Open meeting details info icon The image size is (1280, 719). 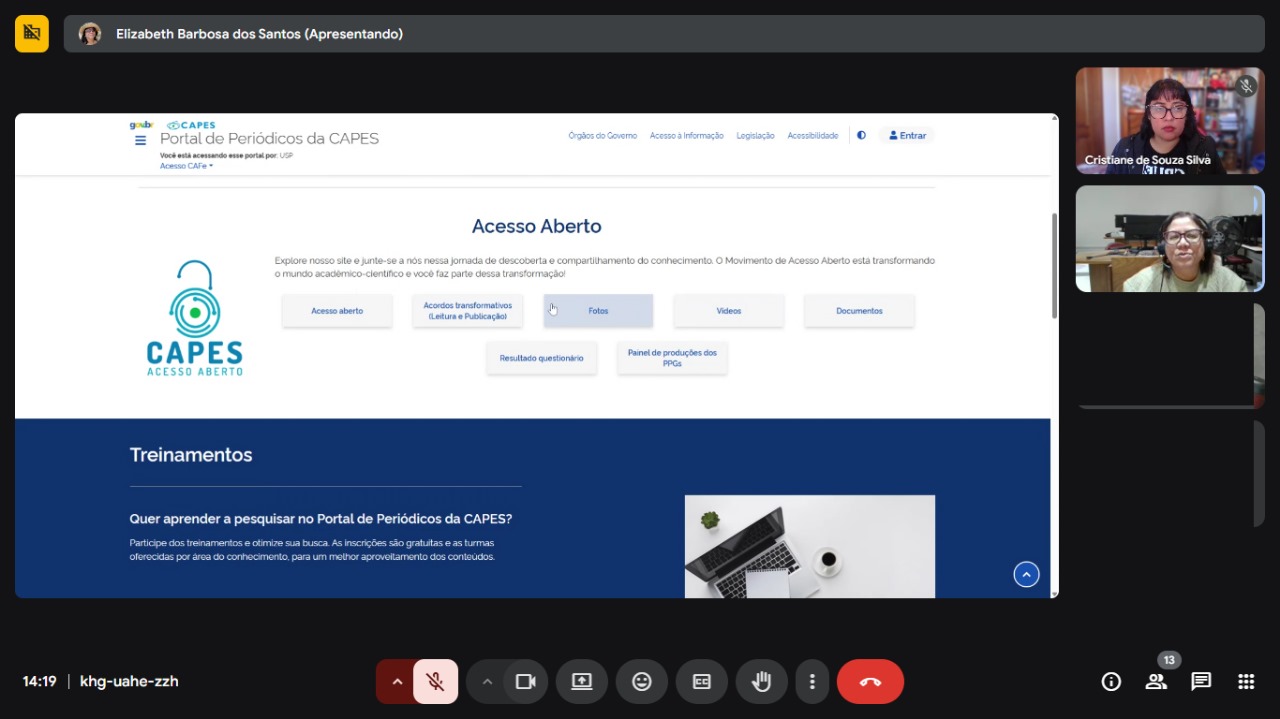point(1111,682)
